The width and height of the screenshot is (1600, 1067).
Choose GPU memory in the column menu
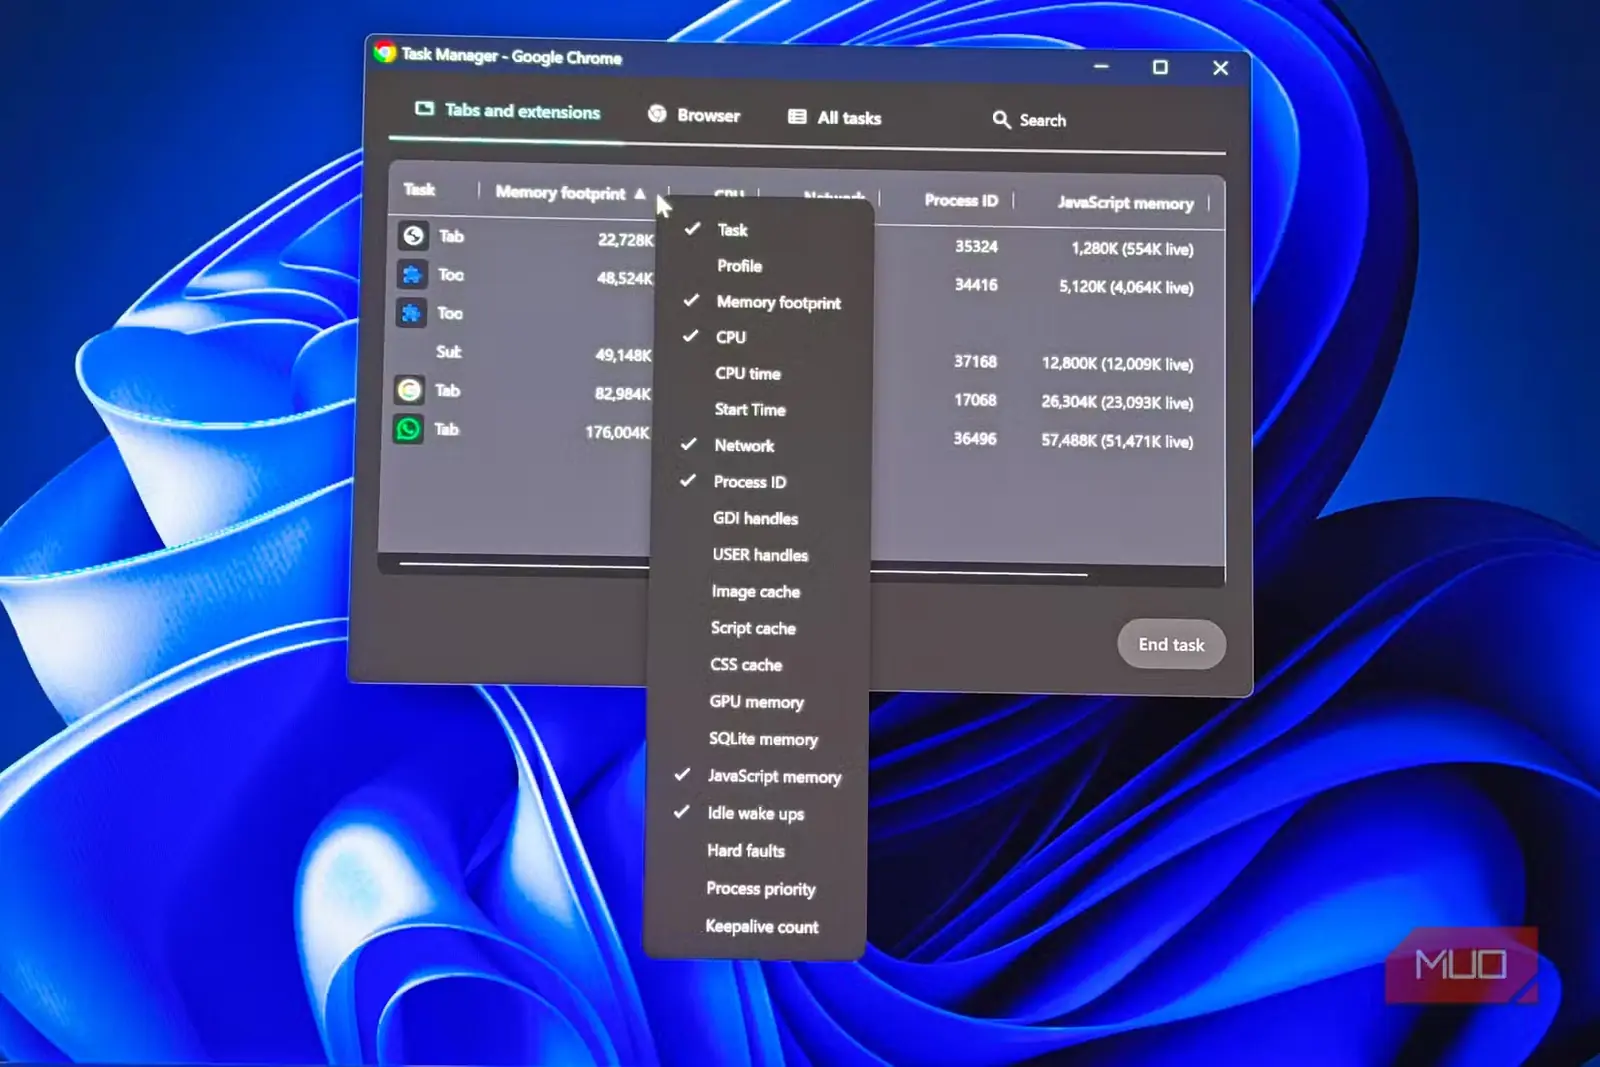click(758, 702)
